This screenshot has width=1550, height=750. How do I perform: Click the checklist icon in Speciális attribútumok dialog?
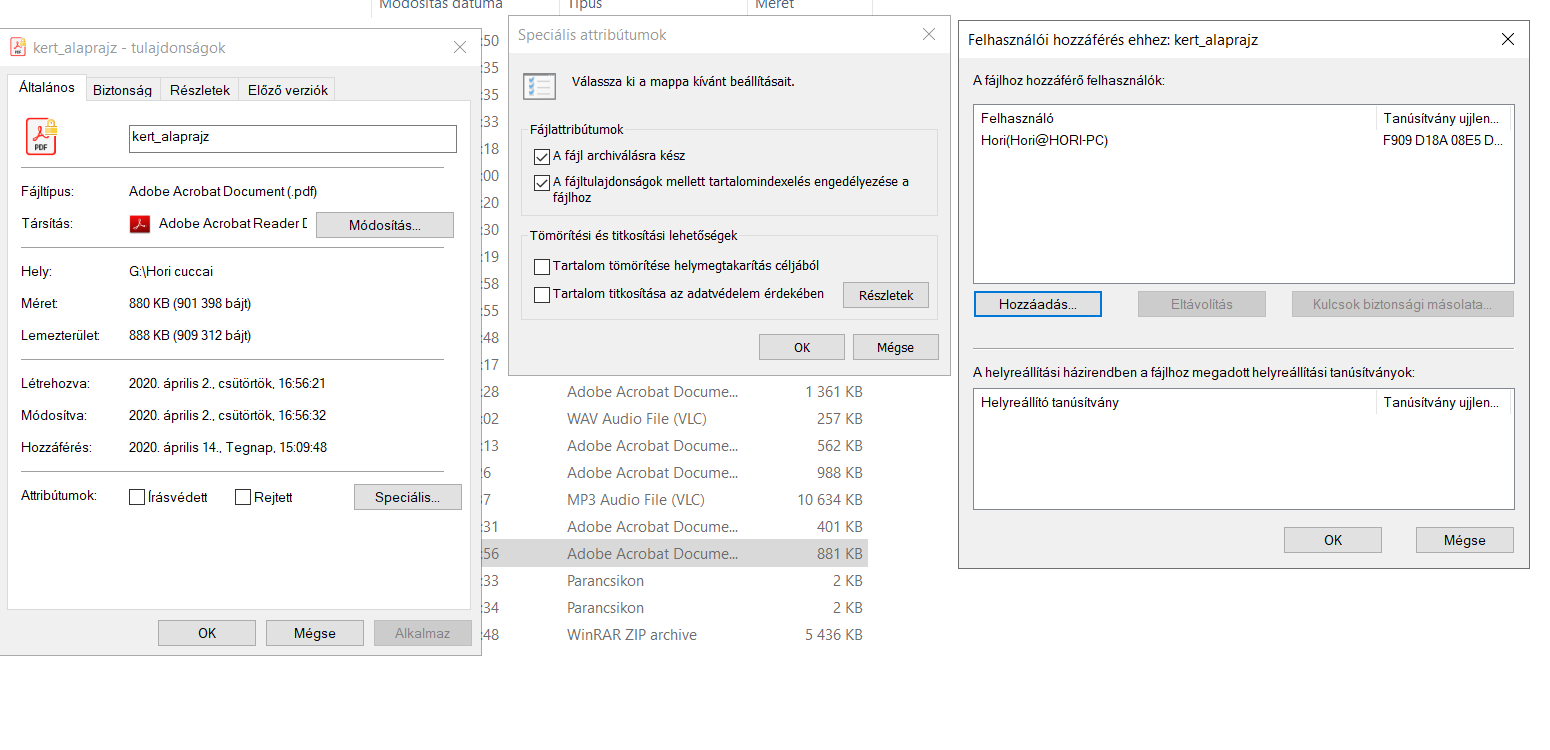coord(540,85)
